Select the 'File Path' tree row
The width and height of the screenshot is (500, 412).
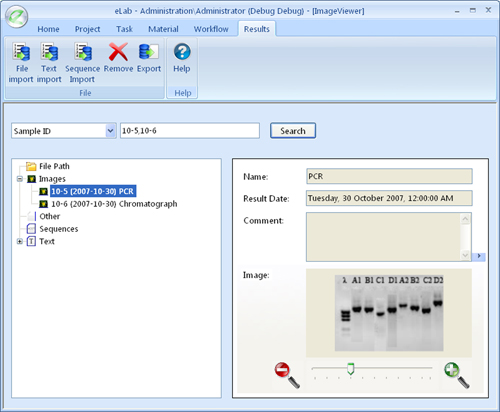tap(54, 166)
